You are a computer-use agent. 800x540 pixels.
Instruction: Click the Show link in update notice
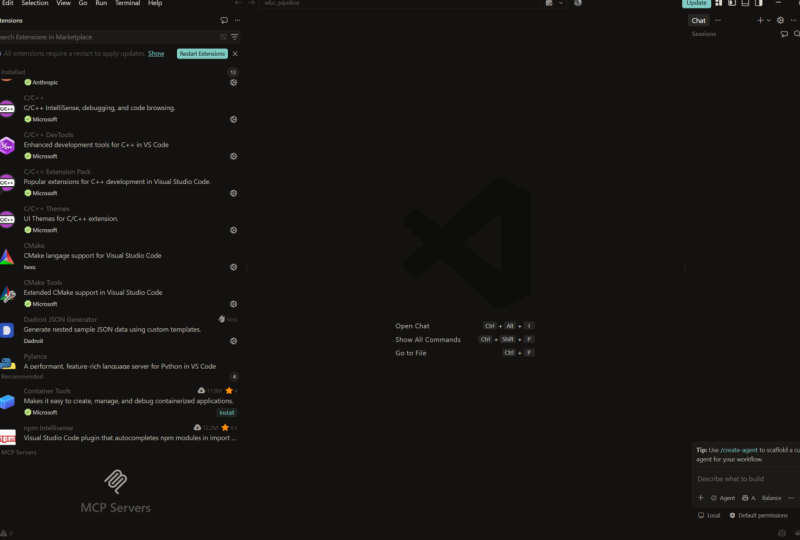tap(156, 54)
